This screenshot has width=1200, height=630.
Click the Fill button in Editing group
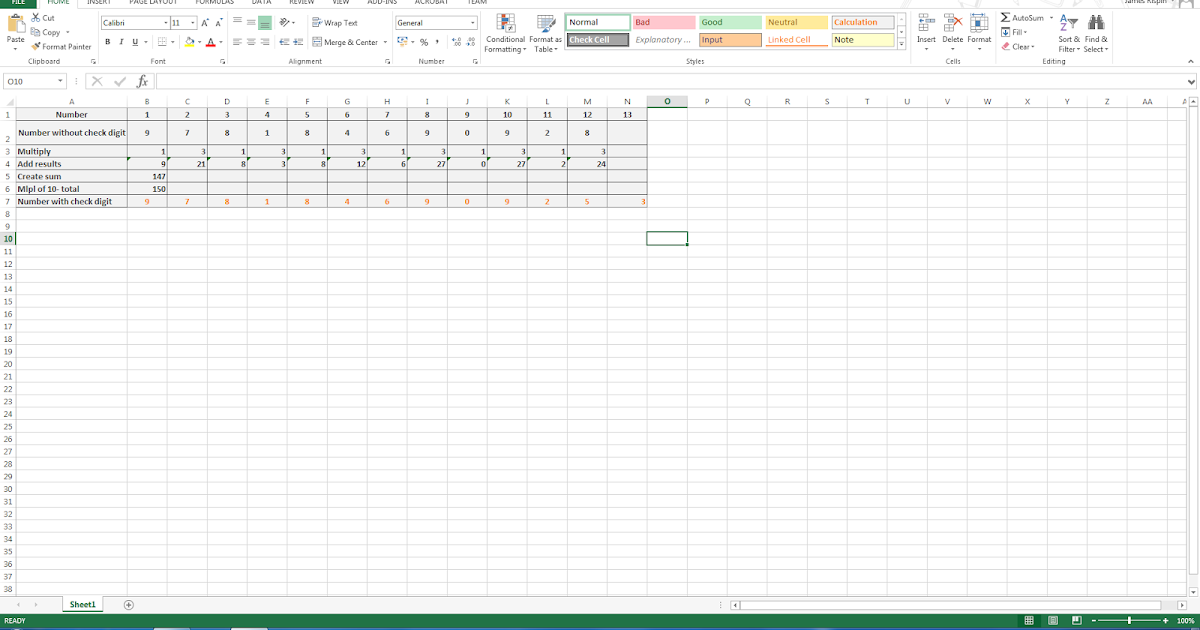click(1013, 32)
